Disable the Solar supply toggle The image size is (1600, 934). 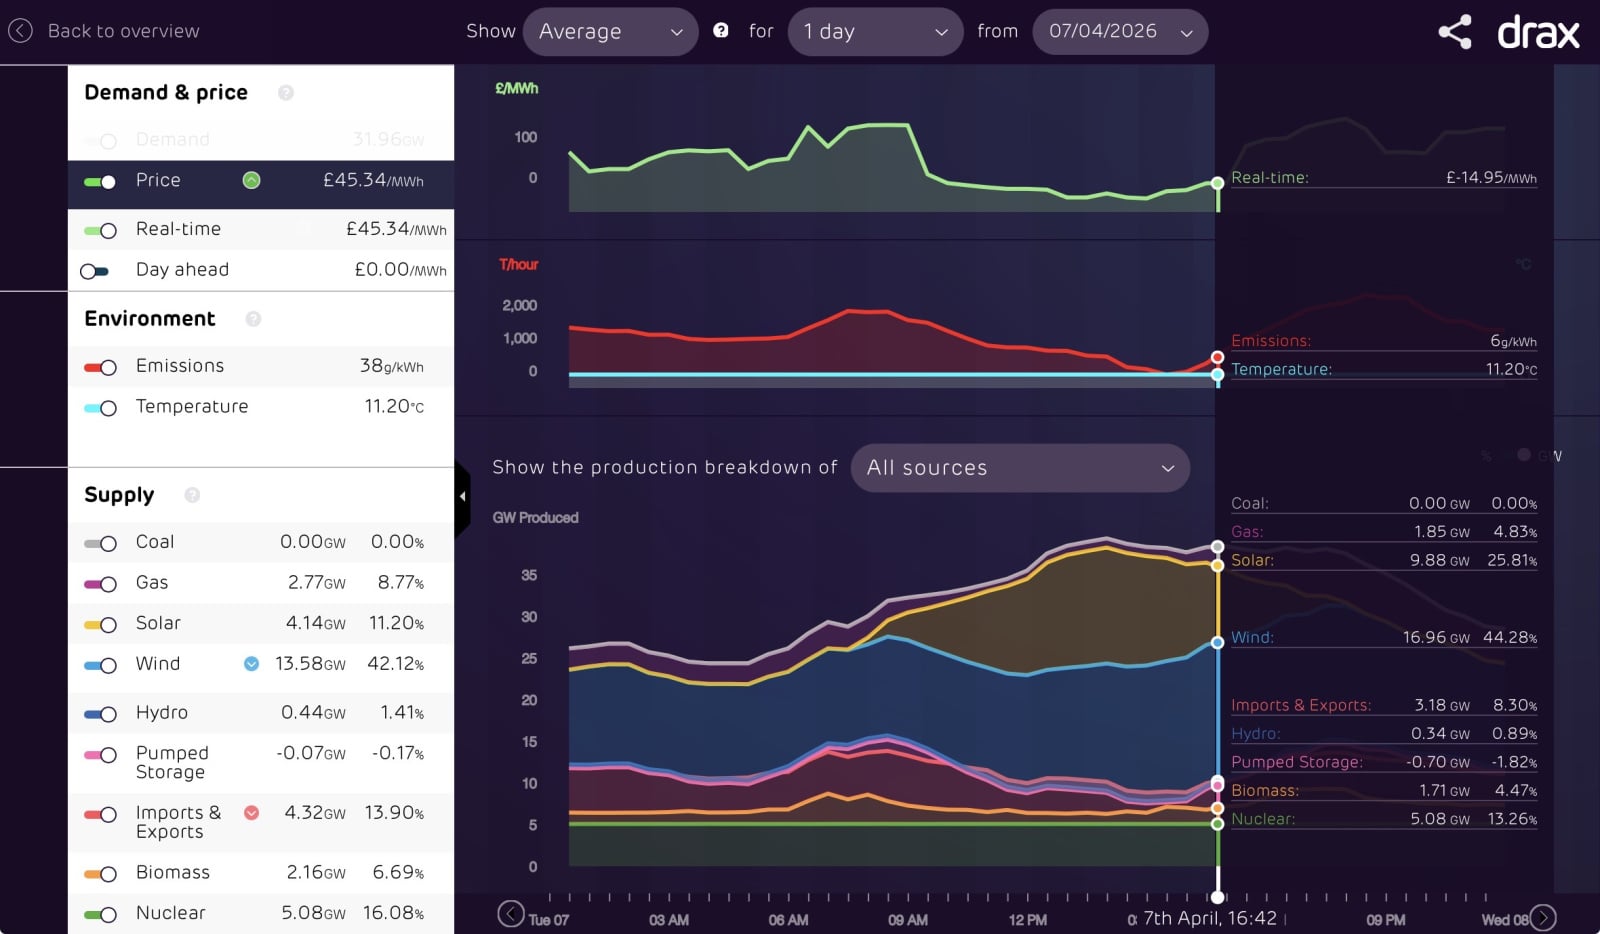(x=101, y=624)
